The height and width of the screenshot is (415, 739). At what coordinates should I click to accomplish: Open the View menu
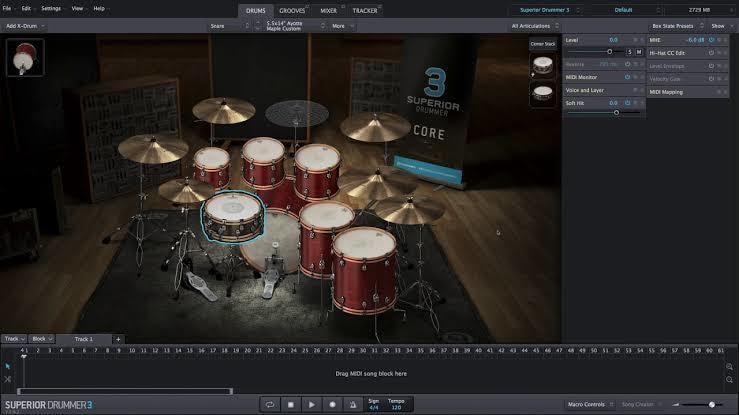click(x=77, y=8)
